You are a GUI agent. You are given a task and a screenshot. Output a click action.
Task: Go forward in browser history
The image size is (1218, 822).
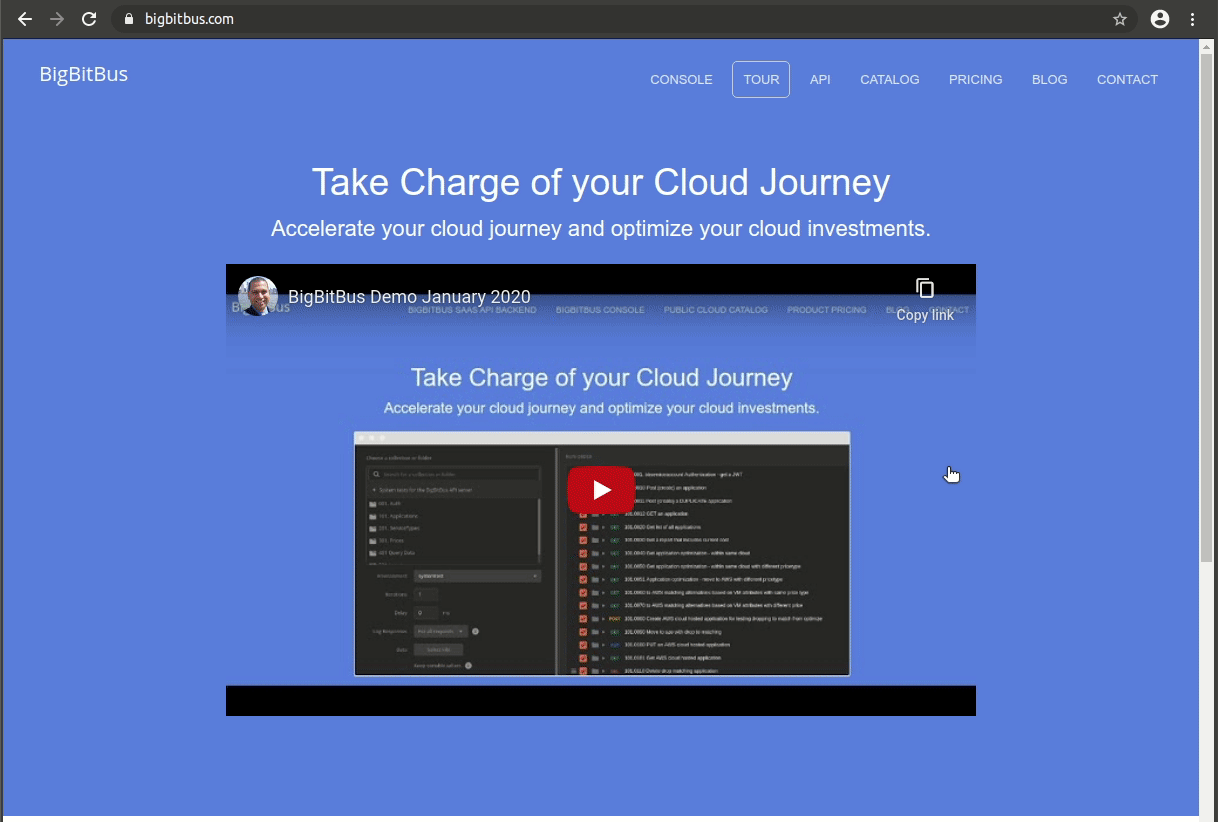57,19
